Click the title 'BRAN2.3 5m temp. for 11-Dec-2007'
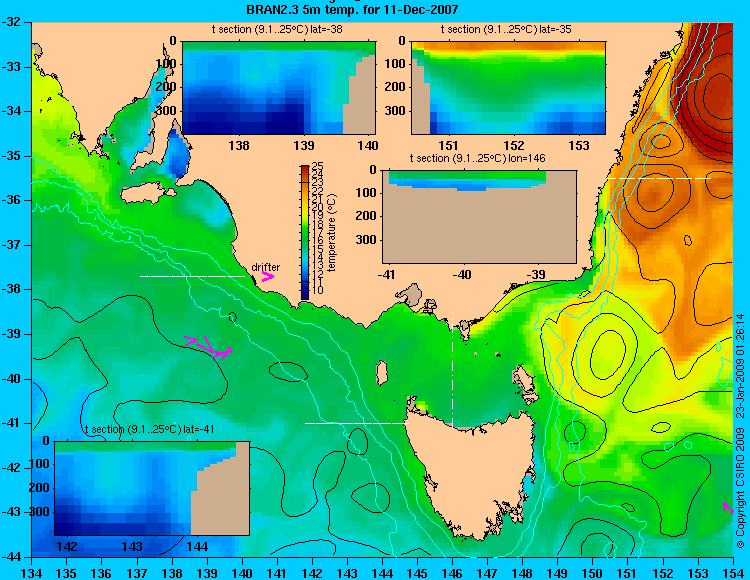This screenshot has width=750, height=580. click(352, 9)
